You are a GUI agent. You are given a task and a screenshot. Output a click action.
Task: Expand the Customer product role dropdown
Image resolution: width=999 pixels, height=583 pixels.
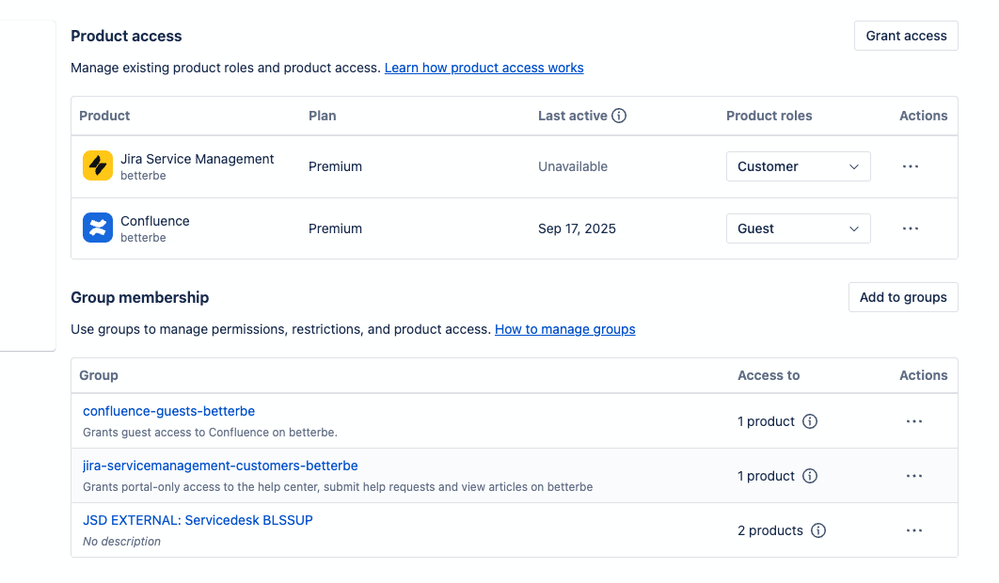pos(798,166)
